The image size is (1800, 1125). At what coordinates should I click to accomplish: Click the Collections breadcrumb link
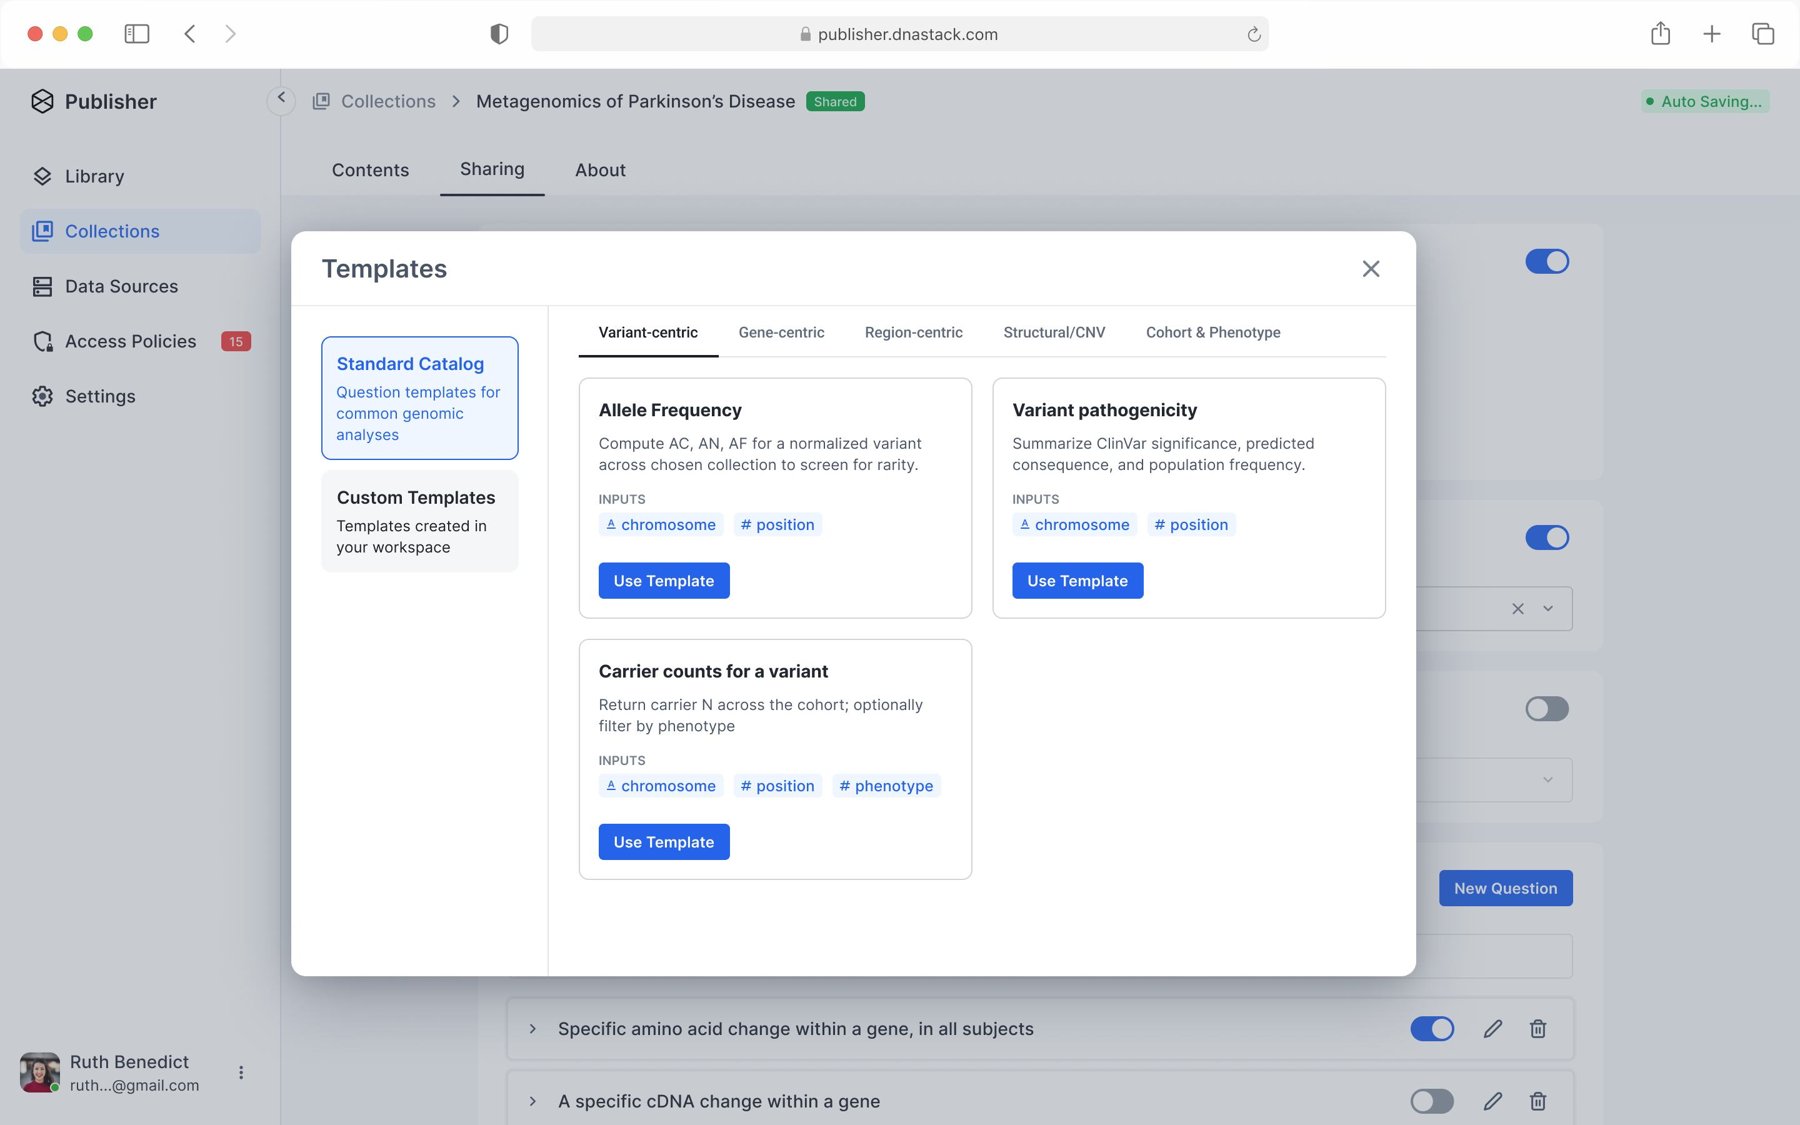click(388, 101)
